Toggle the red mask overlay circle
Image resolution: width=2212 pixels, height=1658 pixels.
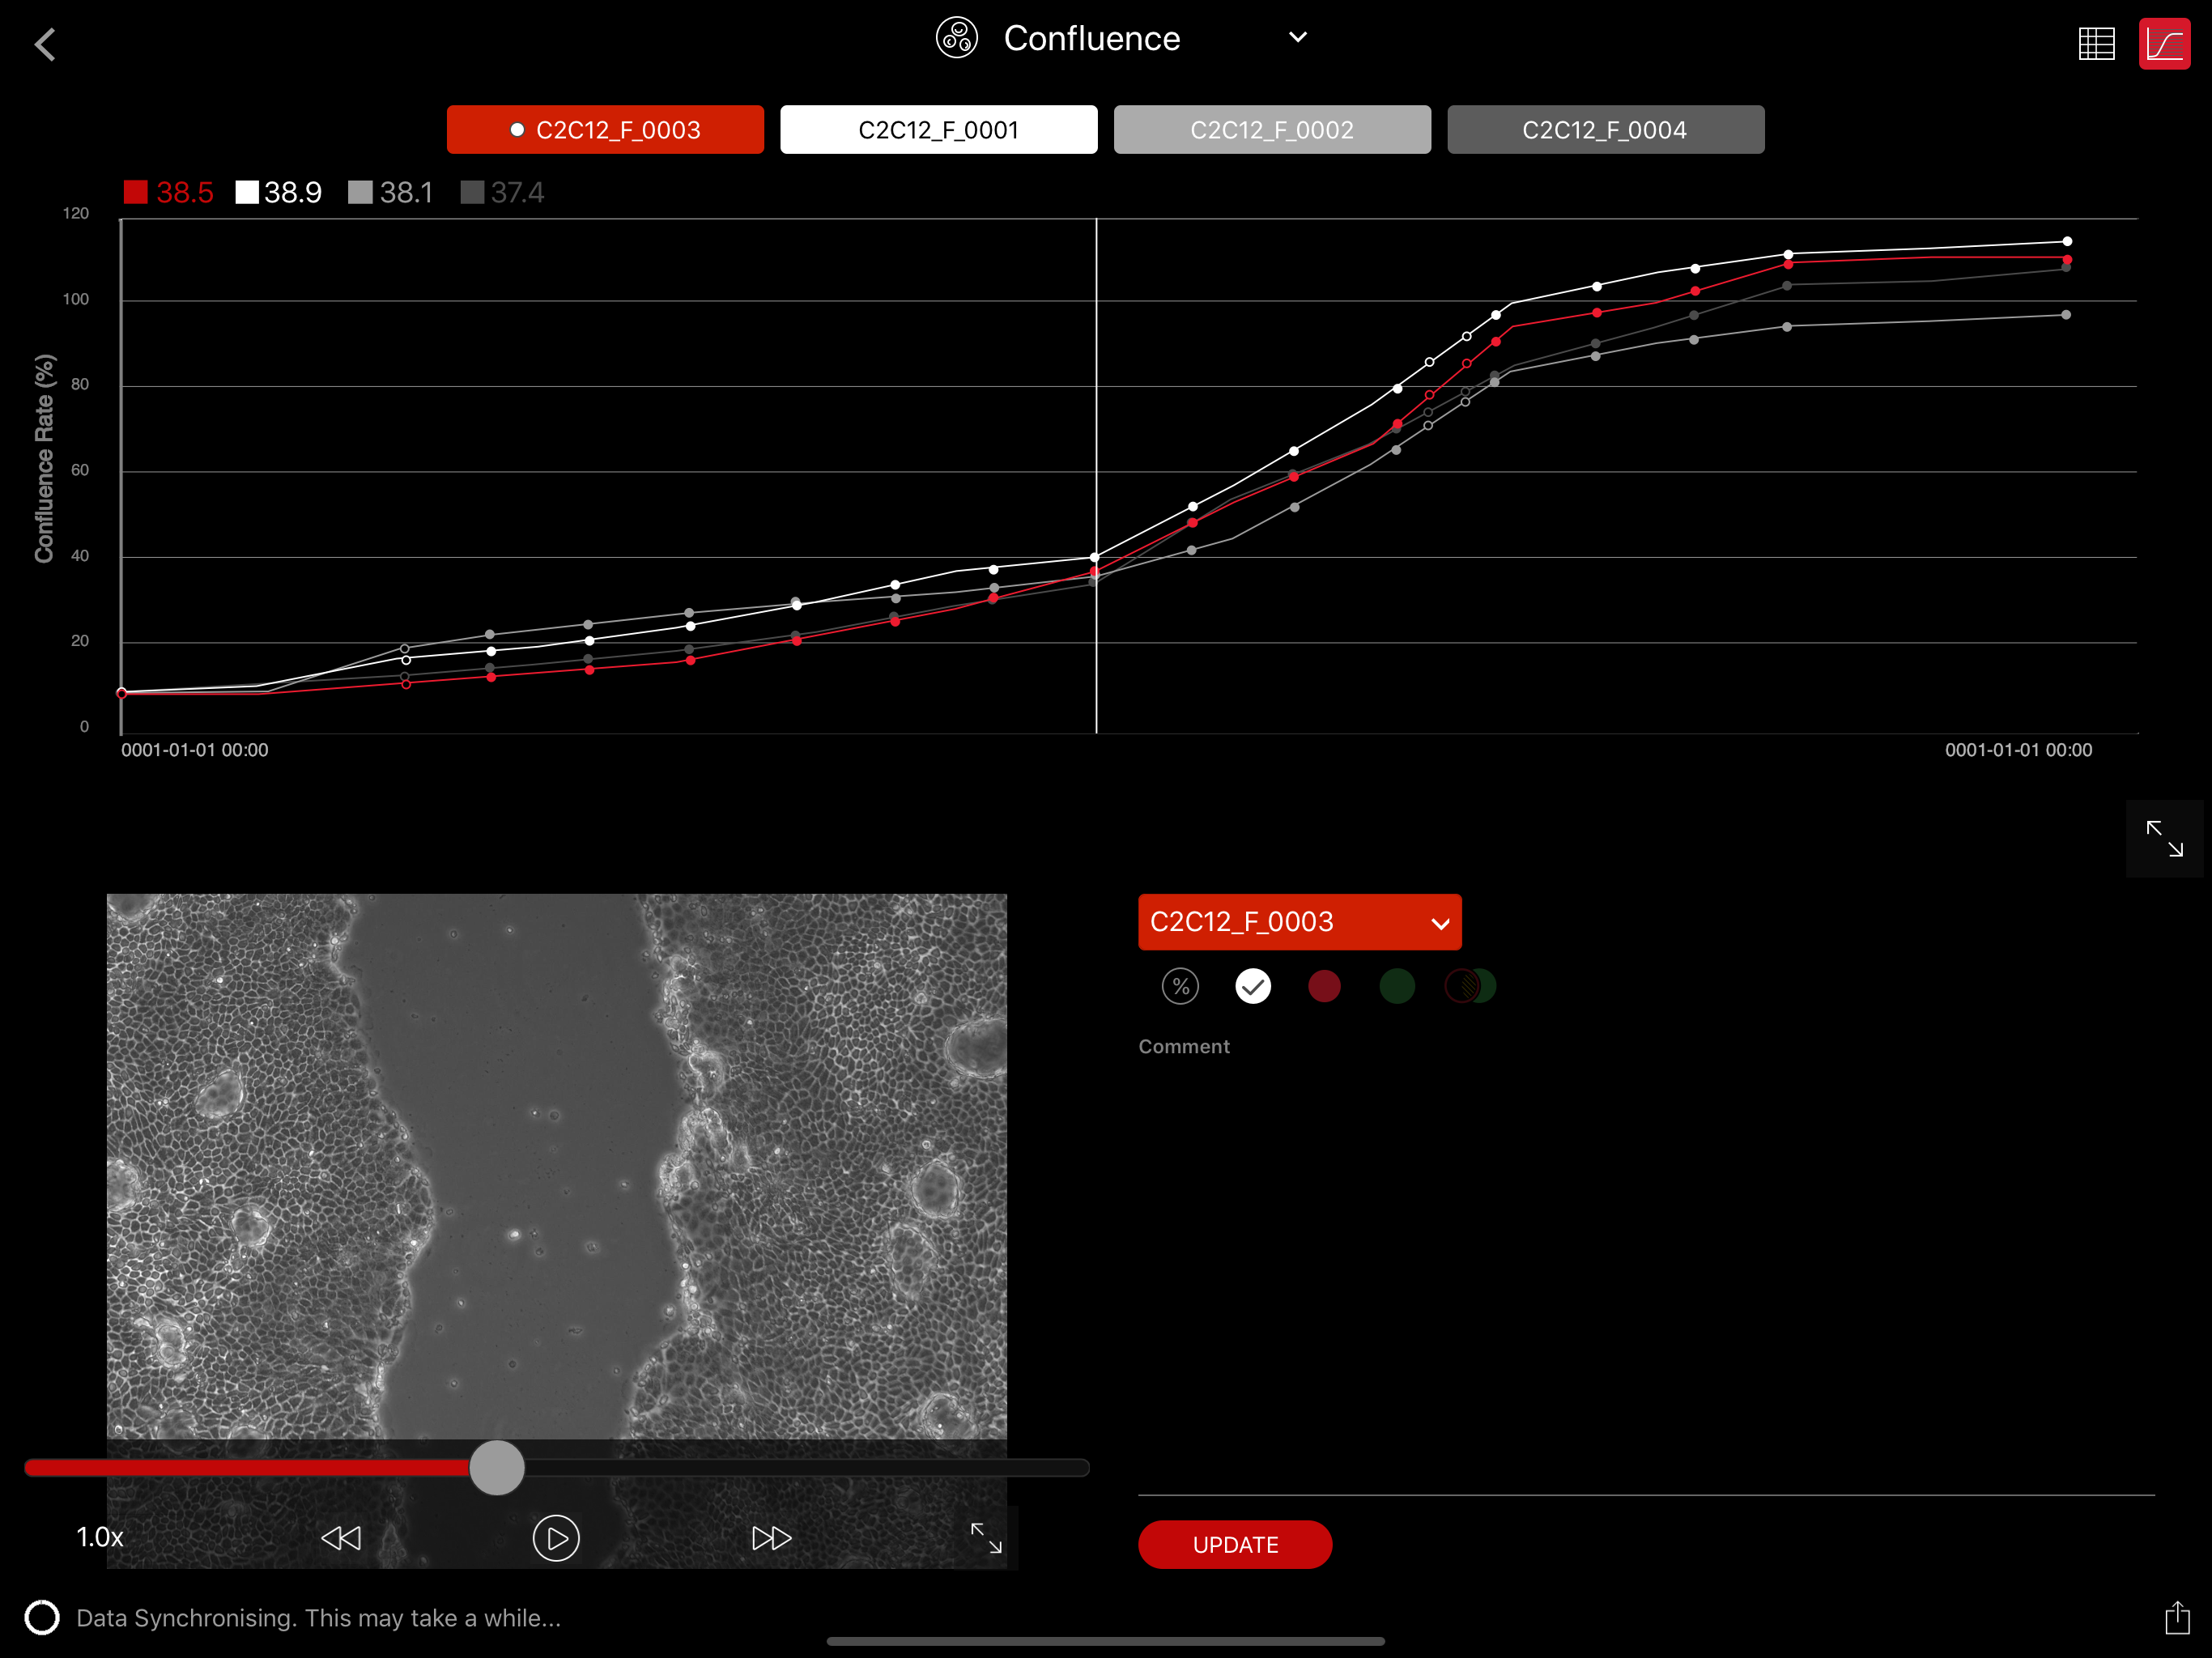(x=1323, y=986)
